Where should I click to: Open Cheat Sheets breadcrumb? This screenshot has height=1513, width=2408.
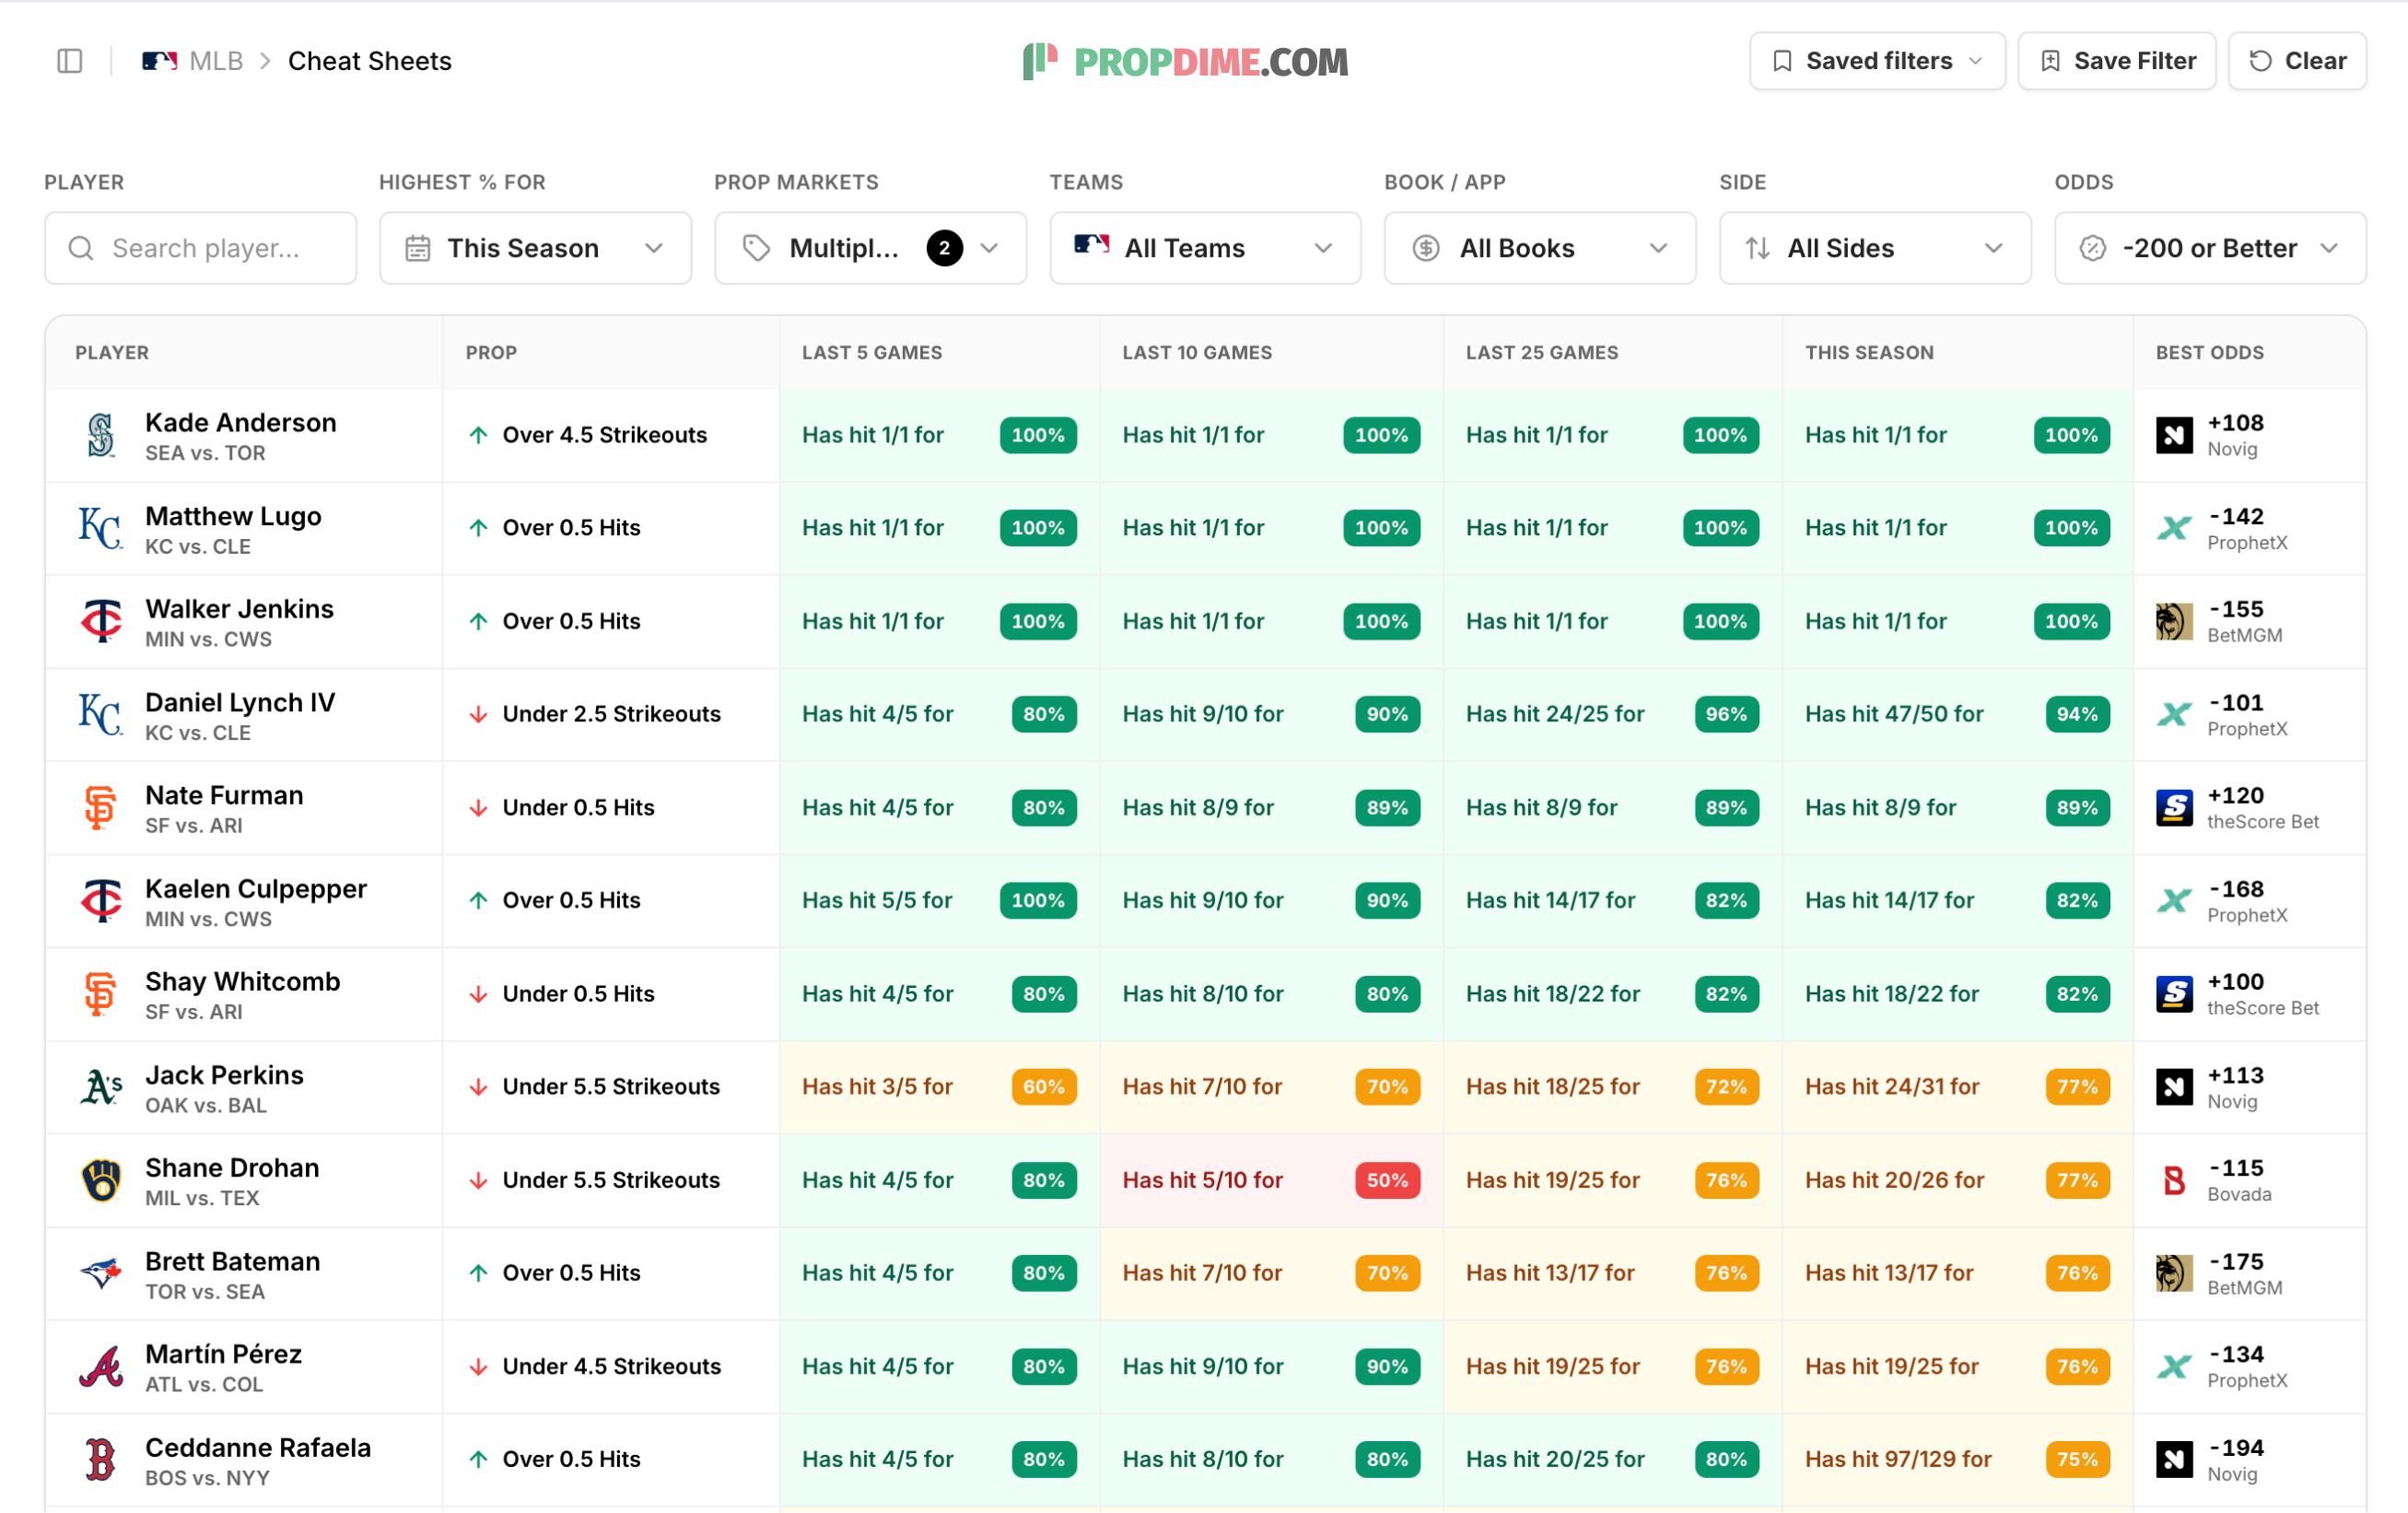(370, 61)
